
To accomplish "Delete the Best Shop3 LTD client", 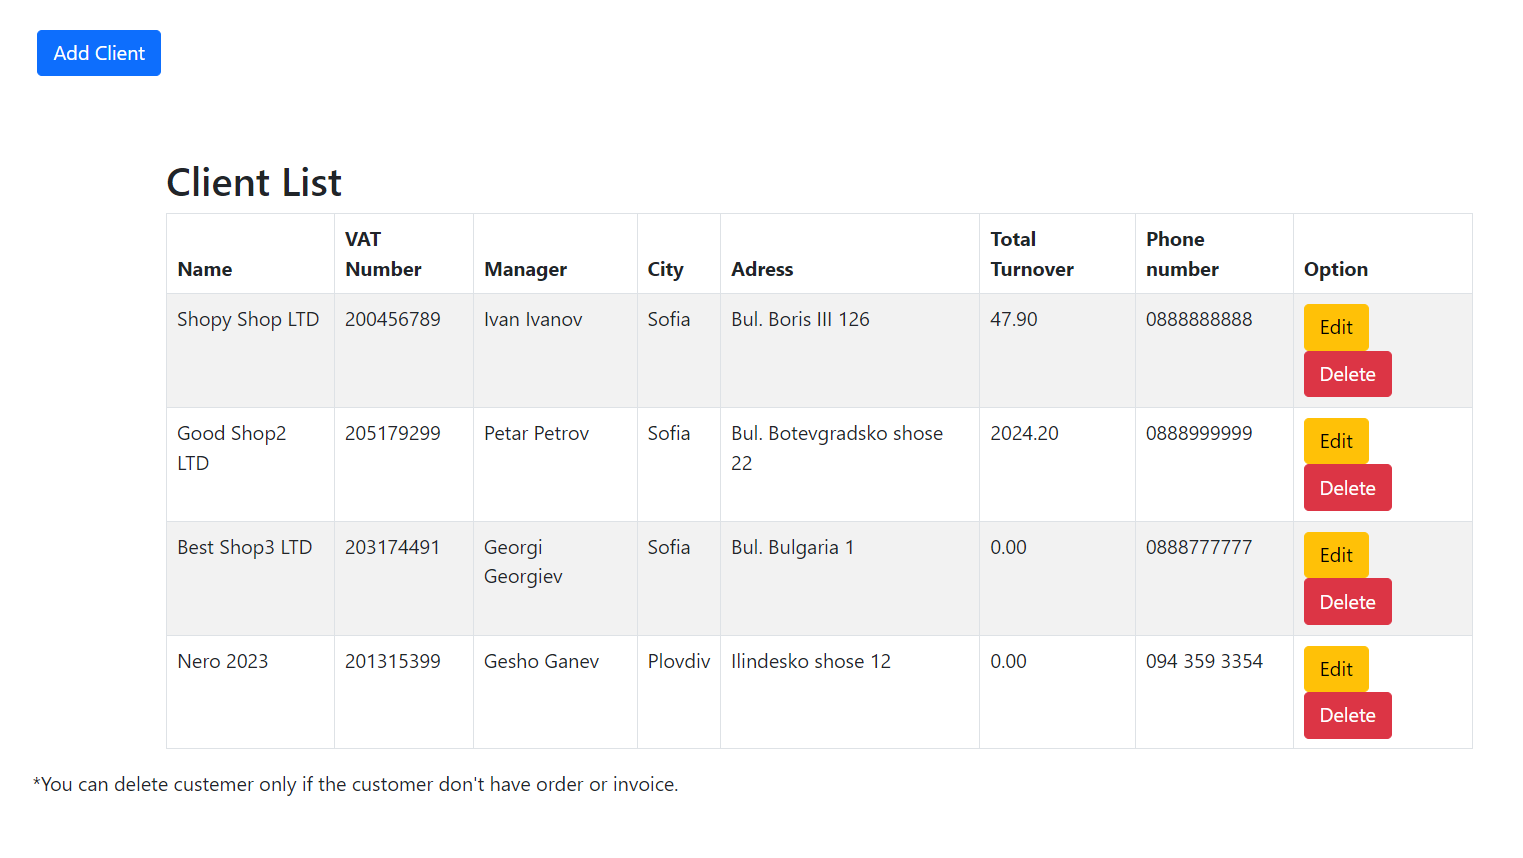I will [1347, 602].
